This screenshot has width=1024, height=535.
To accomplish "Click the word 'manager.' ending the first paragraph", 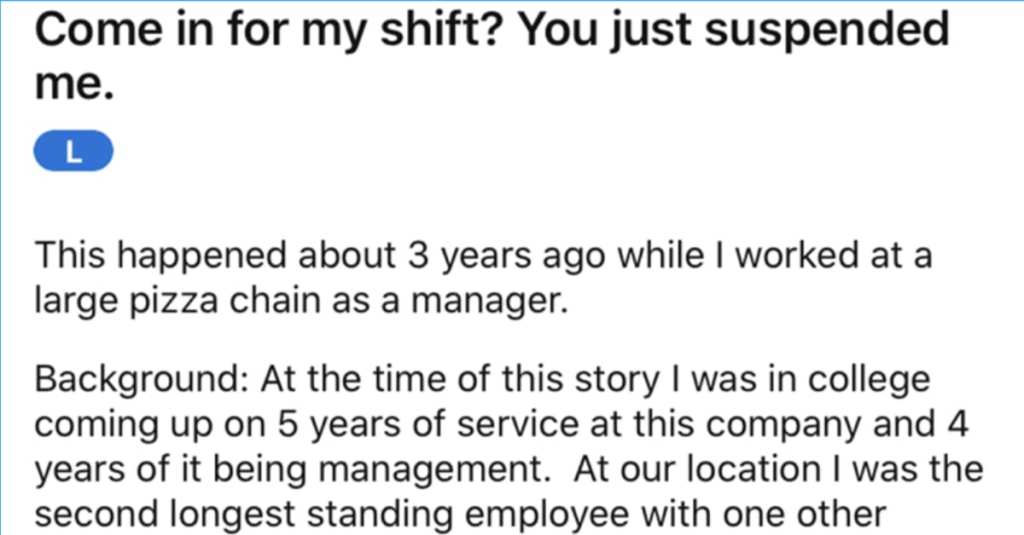I will (x=489, y=300).
